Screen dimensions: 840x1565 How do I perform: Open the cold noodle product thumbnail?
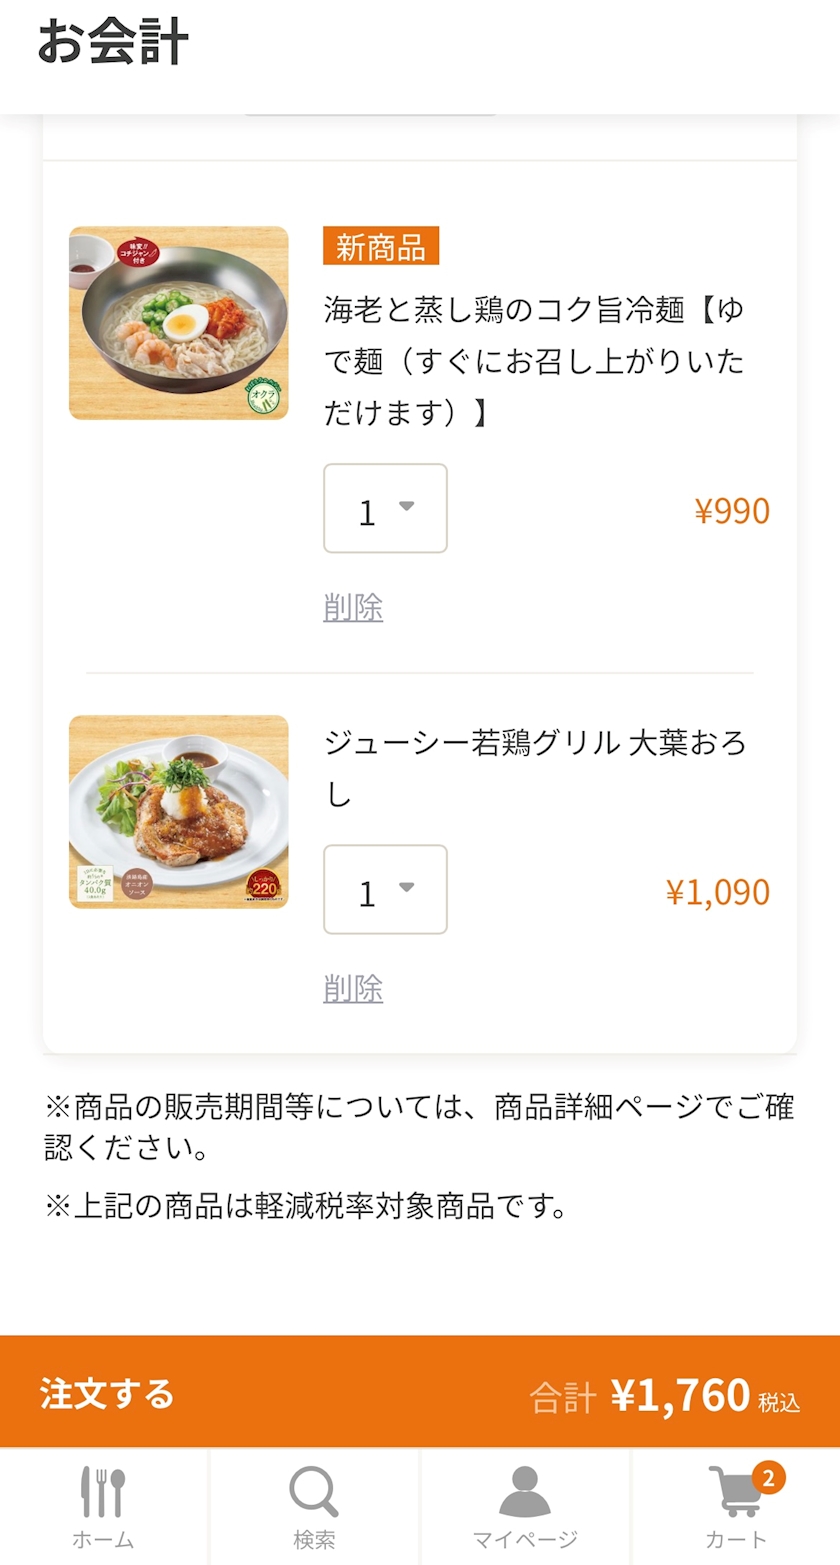179,323
